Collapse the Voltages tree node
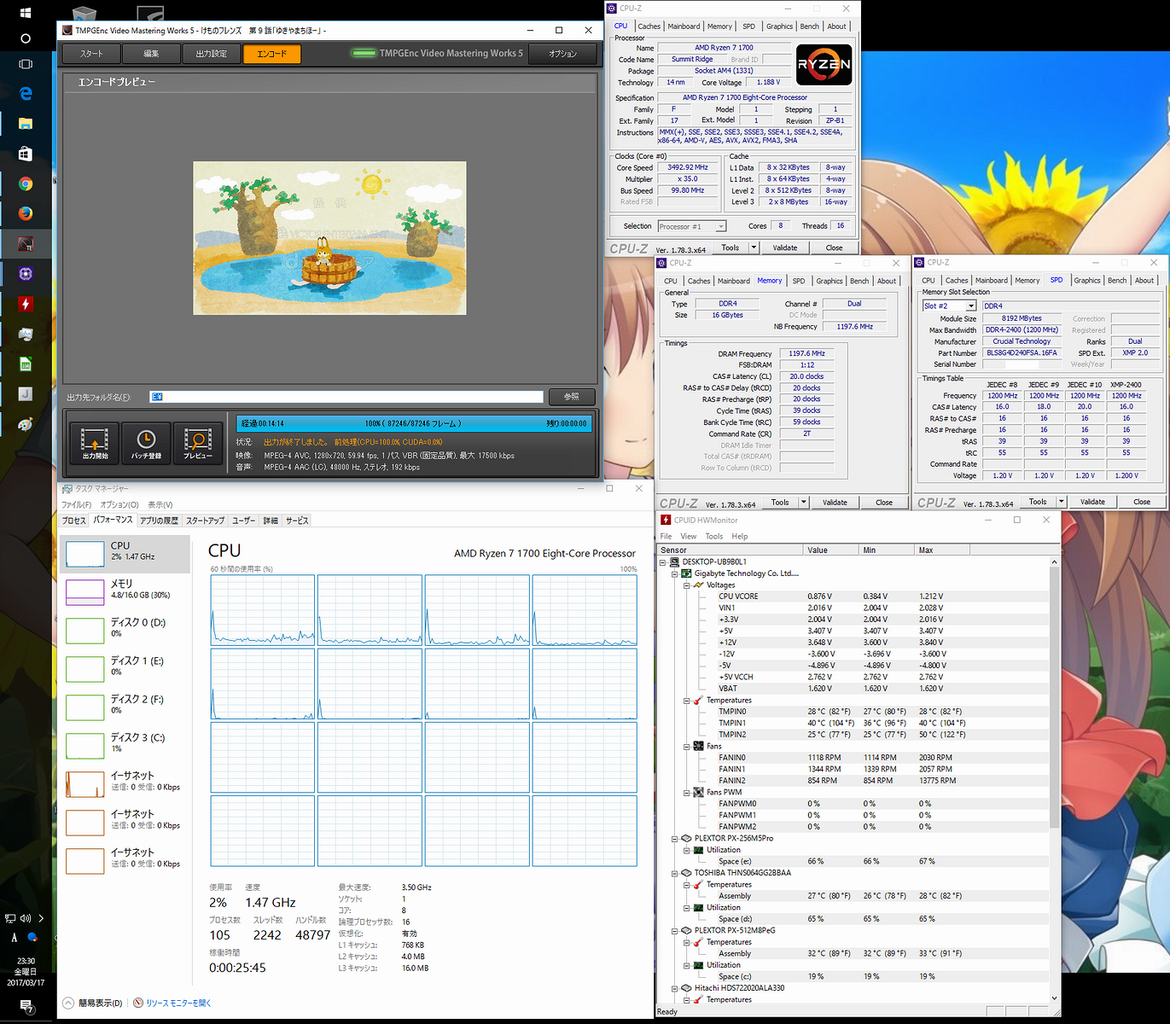This screenshot has height=1024, width=1170. pos(687,585)
